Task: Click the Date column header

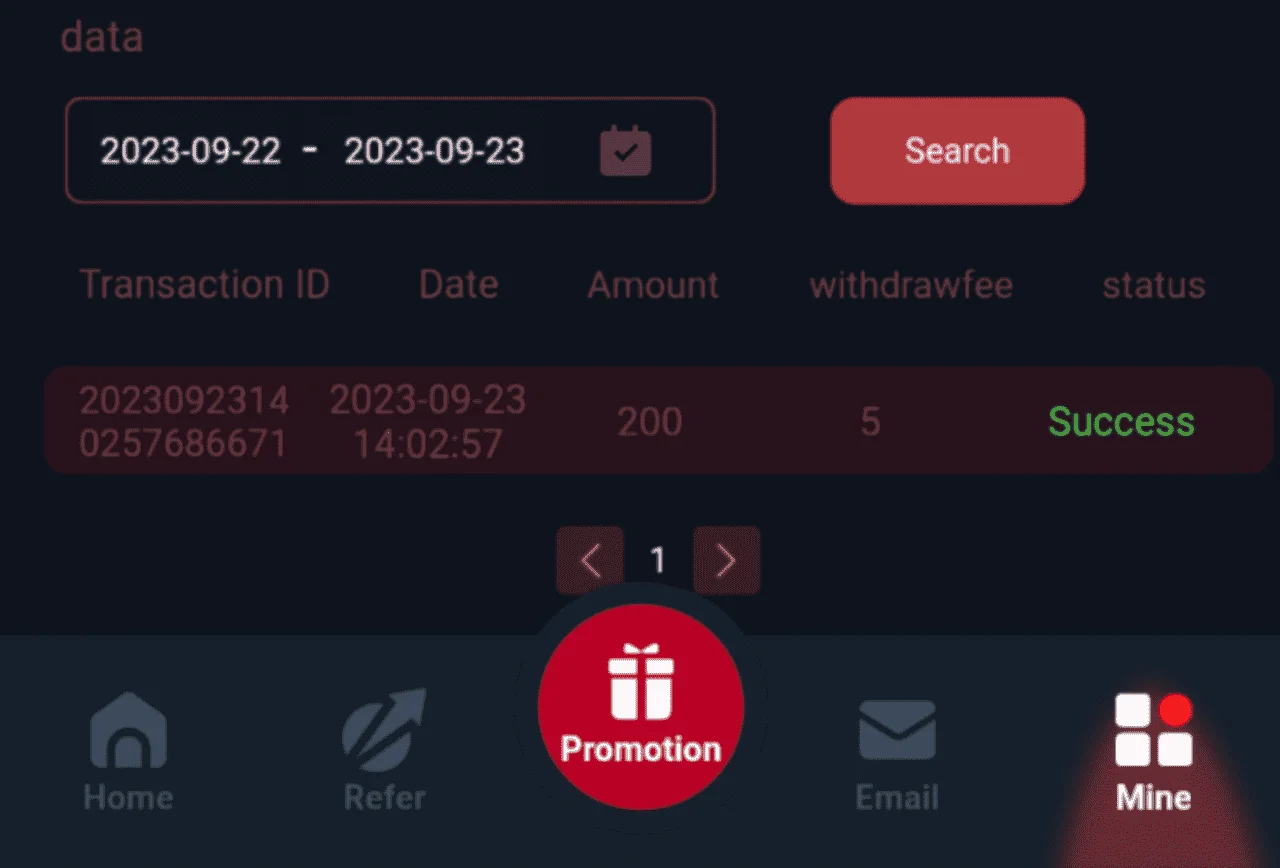Action: (459, 285)
